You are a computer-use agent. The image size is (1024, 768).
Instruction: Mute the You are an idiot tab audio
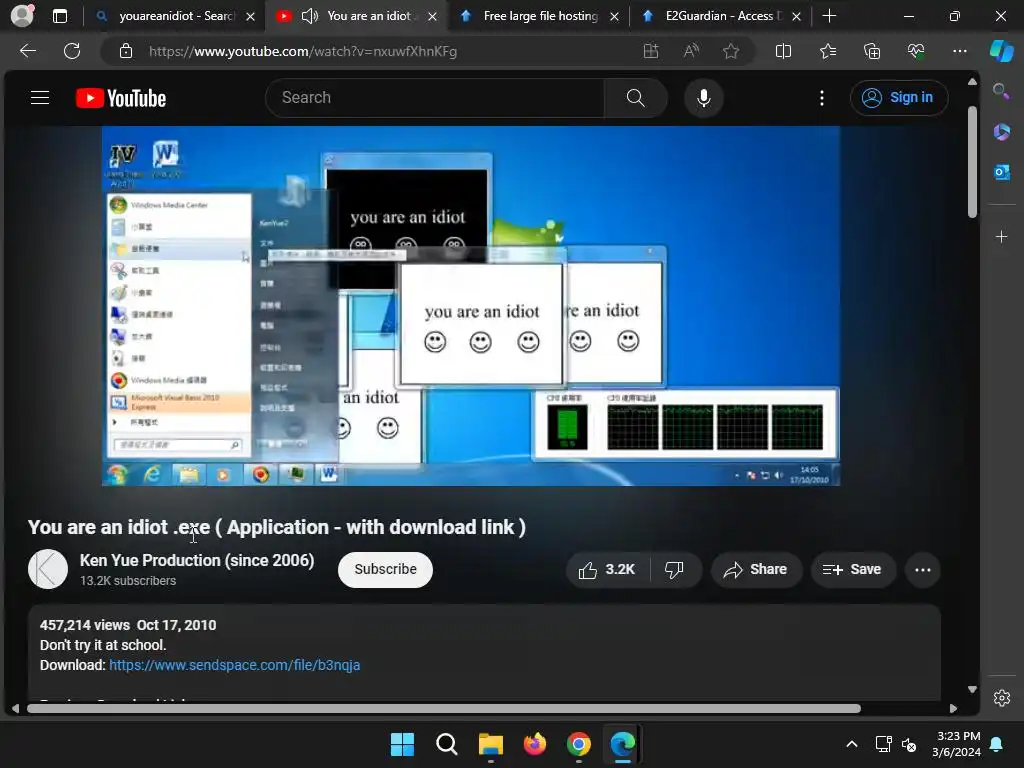click(310, 16)
